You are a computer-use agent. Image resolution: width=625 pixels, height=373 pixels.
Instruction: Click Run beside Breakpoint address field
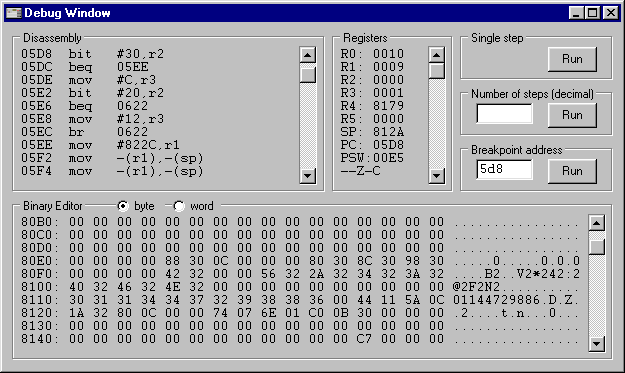(572, 171)
